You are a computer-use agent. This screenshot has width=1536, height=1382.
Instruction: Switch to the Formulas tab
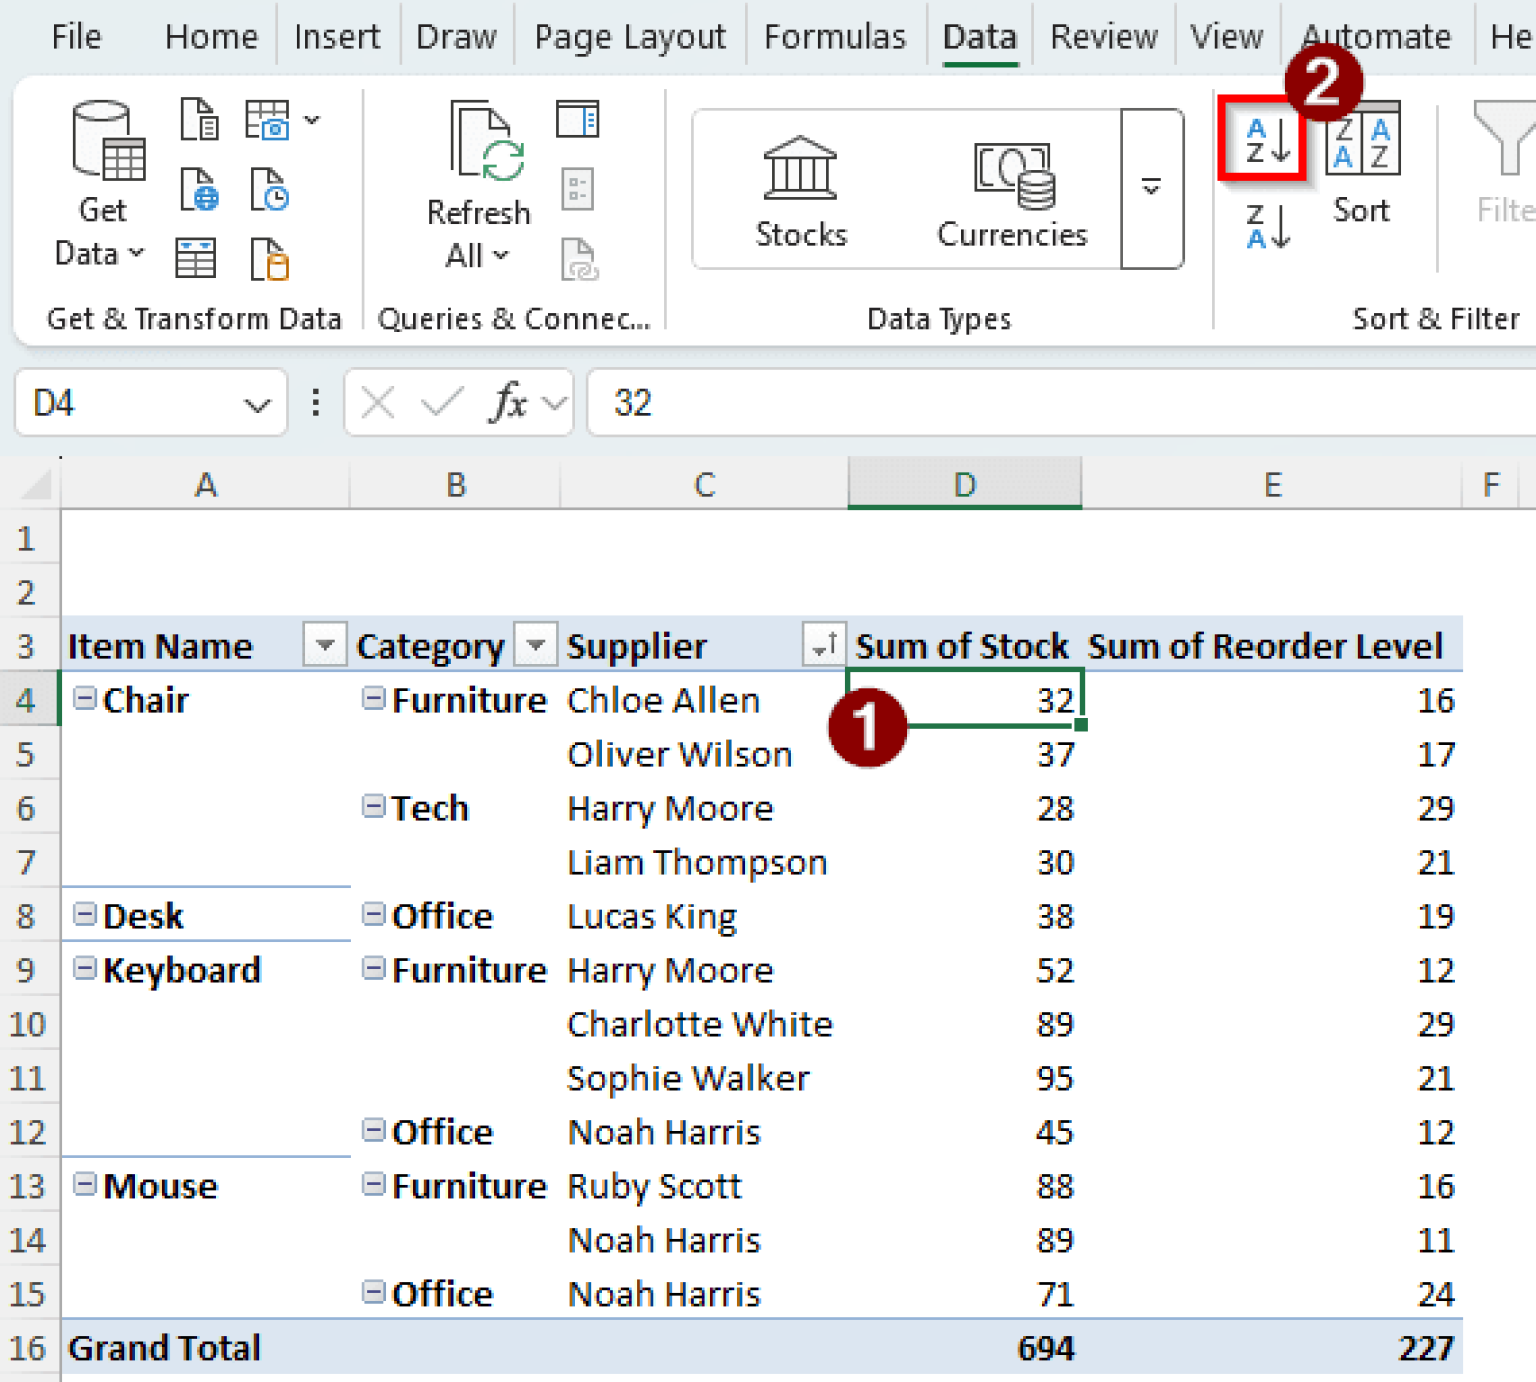(835, 36)
